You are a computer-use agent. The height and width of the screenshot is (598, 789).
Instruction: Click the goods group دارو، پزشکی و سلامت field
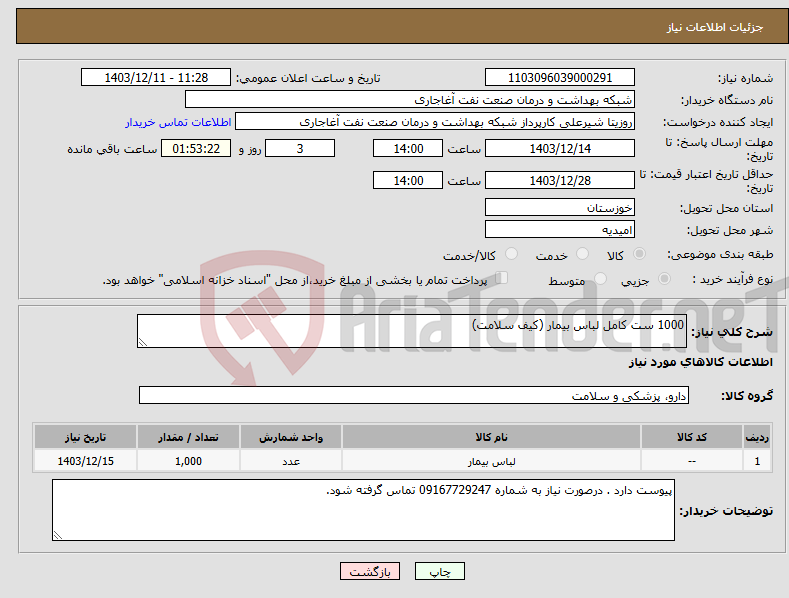414,396
